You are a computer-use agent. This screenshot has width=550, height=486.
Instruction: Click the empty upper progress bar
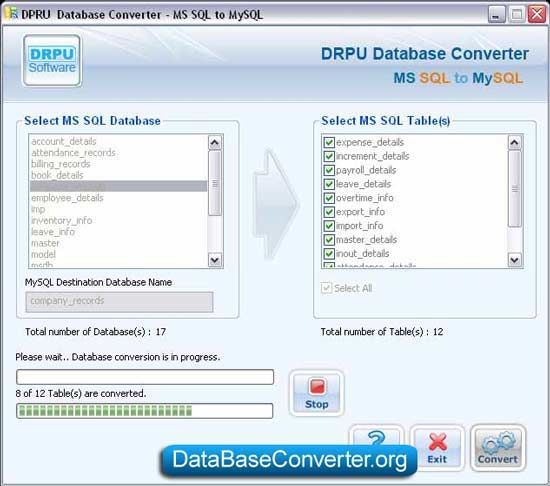coord(145,377)
